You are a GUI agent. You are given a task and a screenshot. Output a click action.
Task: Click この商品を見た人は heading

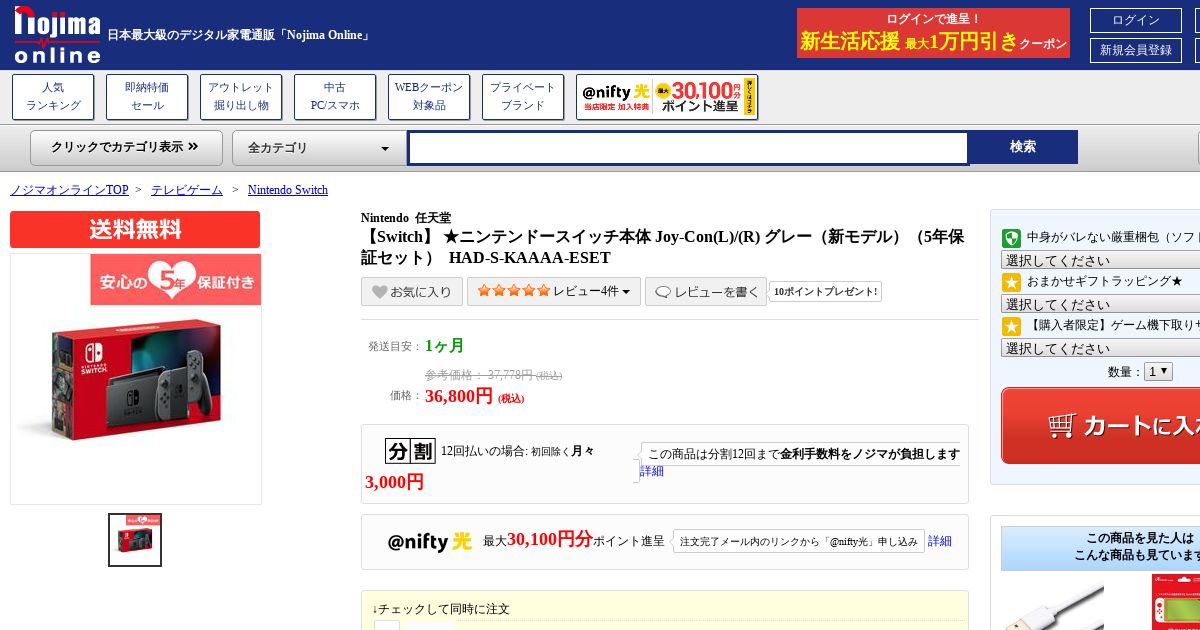point(1140,538)
